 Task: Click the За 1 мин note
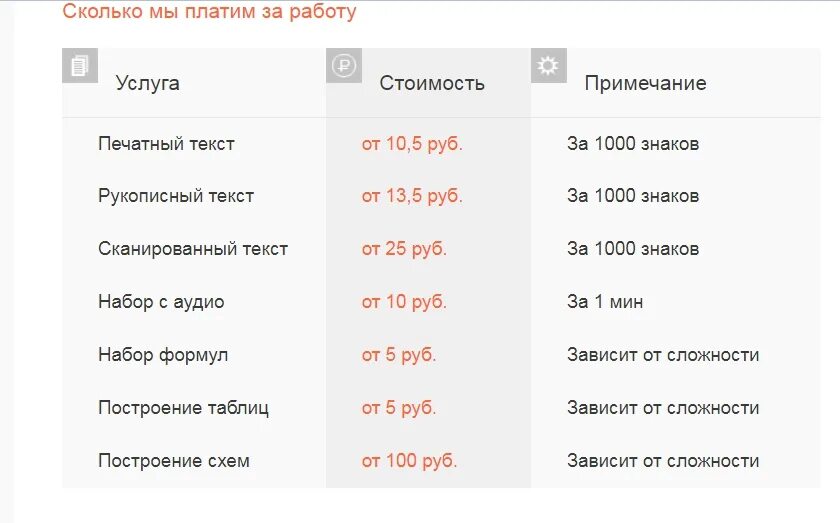(x=605, y=302)
